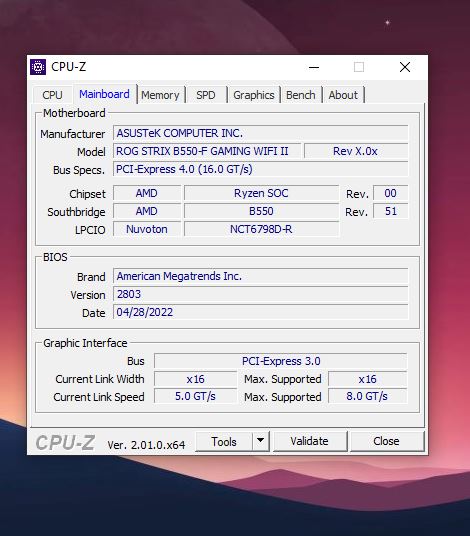
Task: Open the Graphics tab
Action: pyautogui.click(x=254, y=95)
